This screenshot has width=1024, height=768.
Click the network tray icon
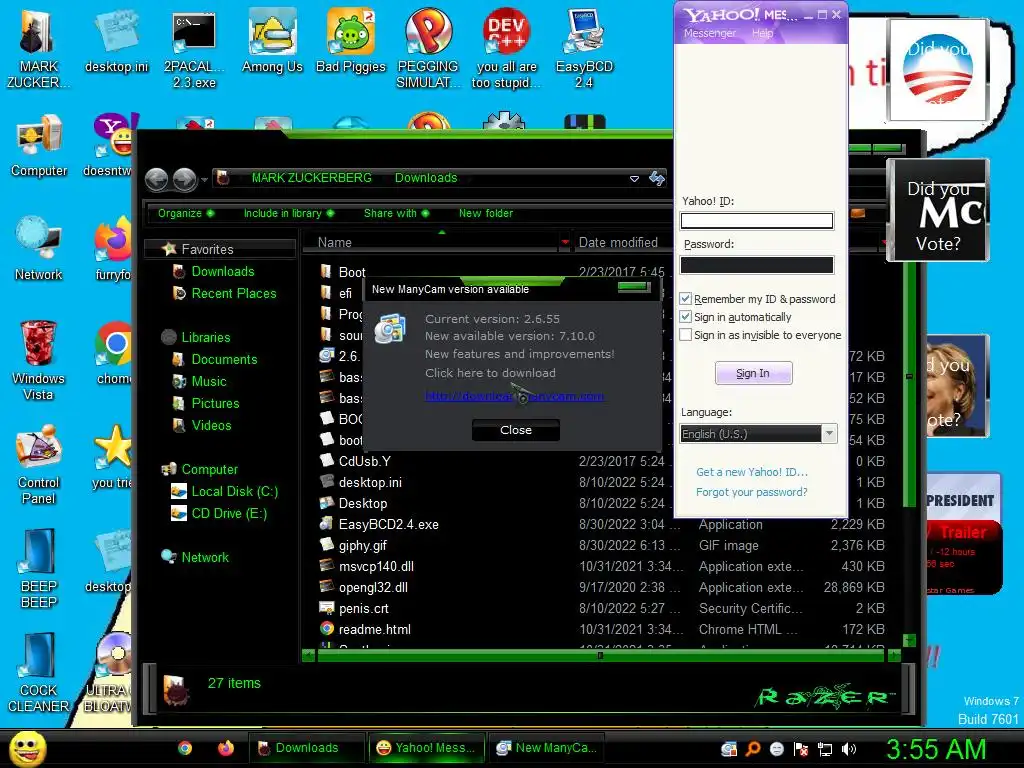[825, 749]
